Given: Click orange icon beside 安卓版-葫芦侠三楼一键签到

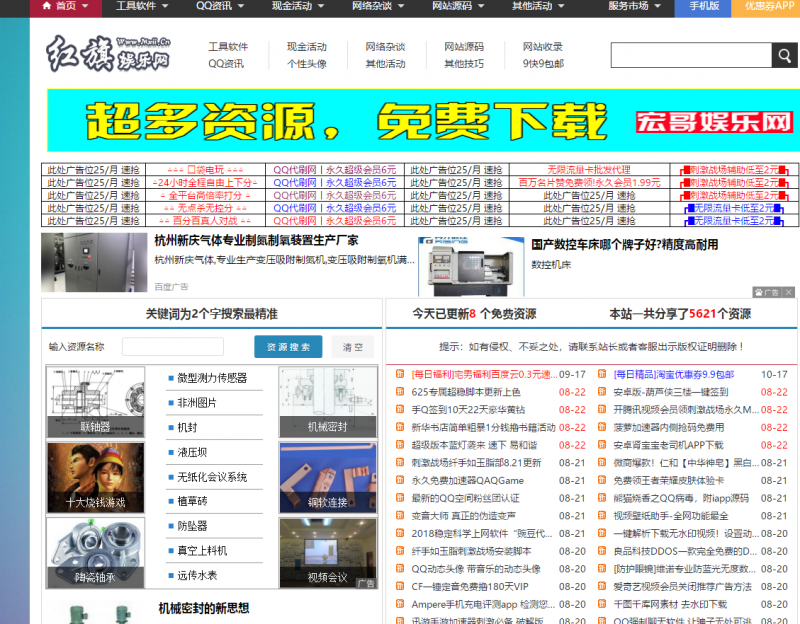Looking at the screenshot, I should point(602,392).
